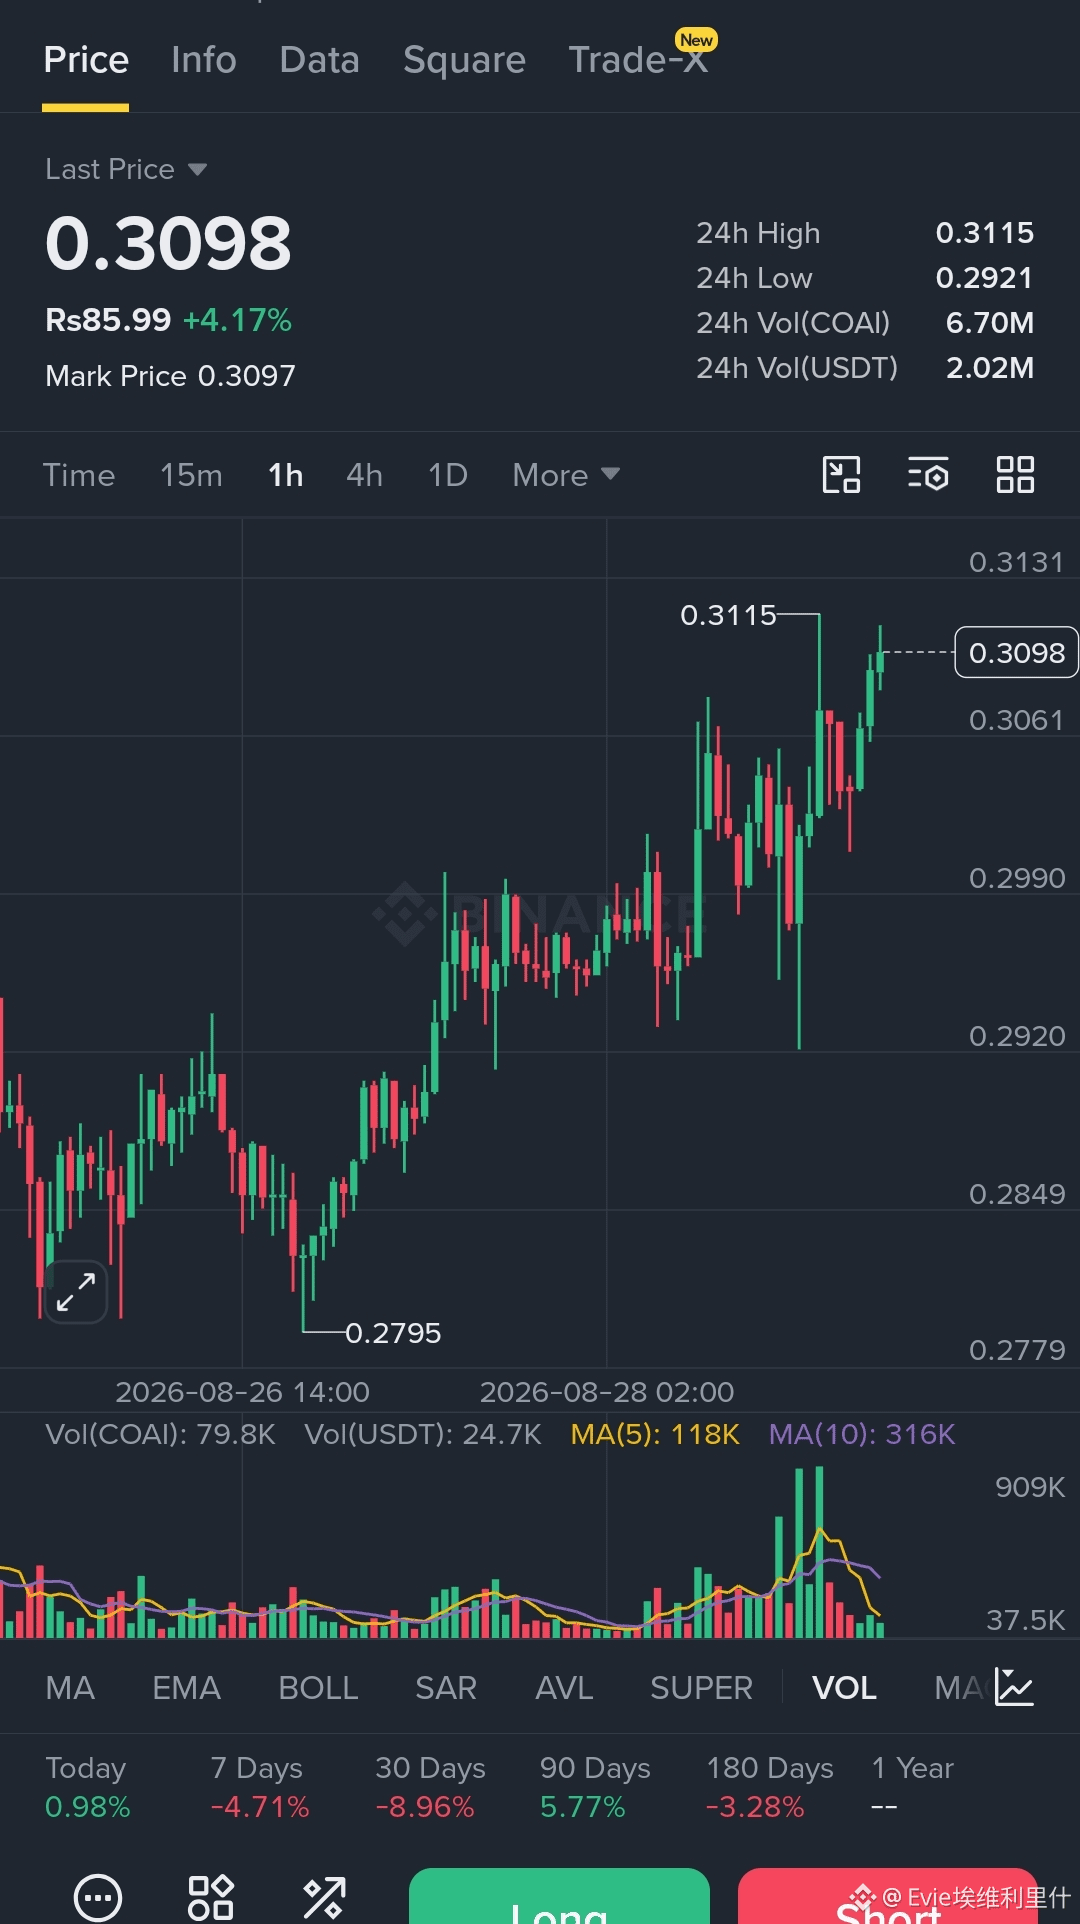Image resolution: width=1080 pixels, height=1924 pixels.
Task: Select the Time chart interval
Action: click(x=79, y=475)
